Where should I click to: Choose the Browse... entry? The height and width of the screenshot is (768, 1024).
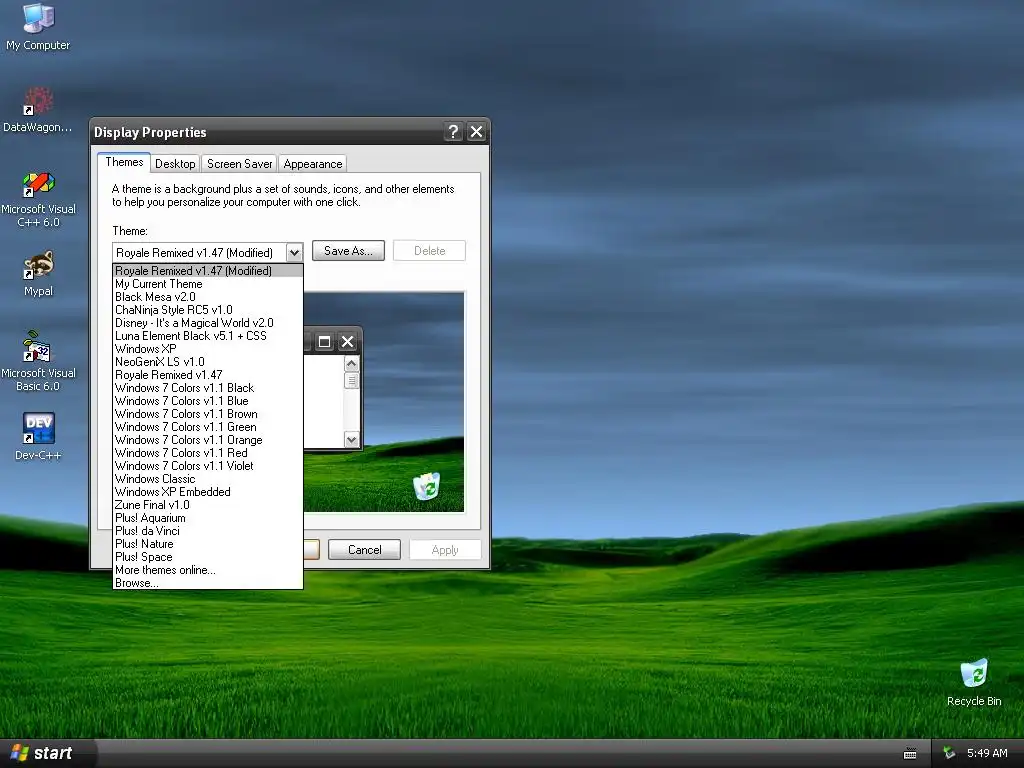tap(208, 583)
